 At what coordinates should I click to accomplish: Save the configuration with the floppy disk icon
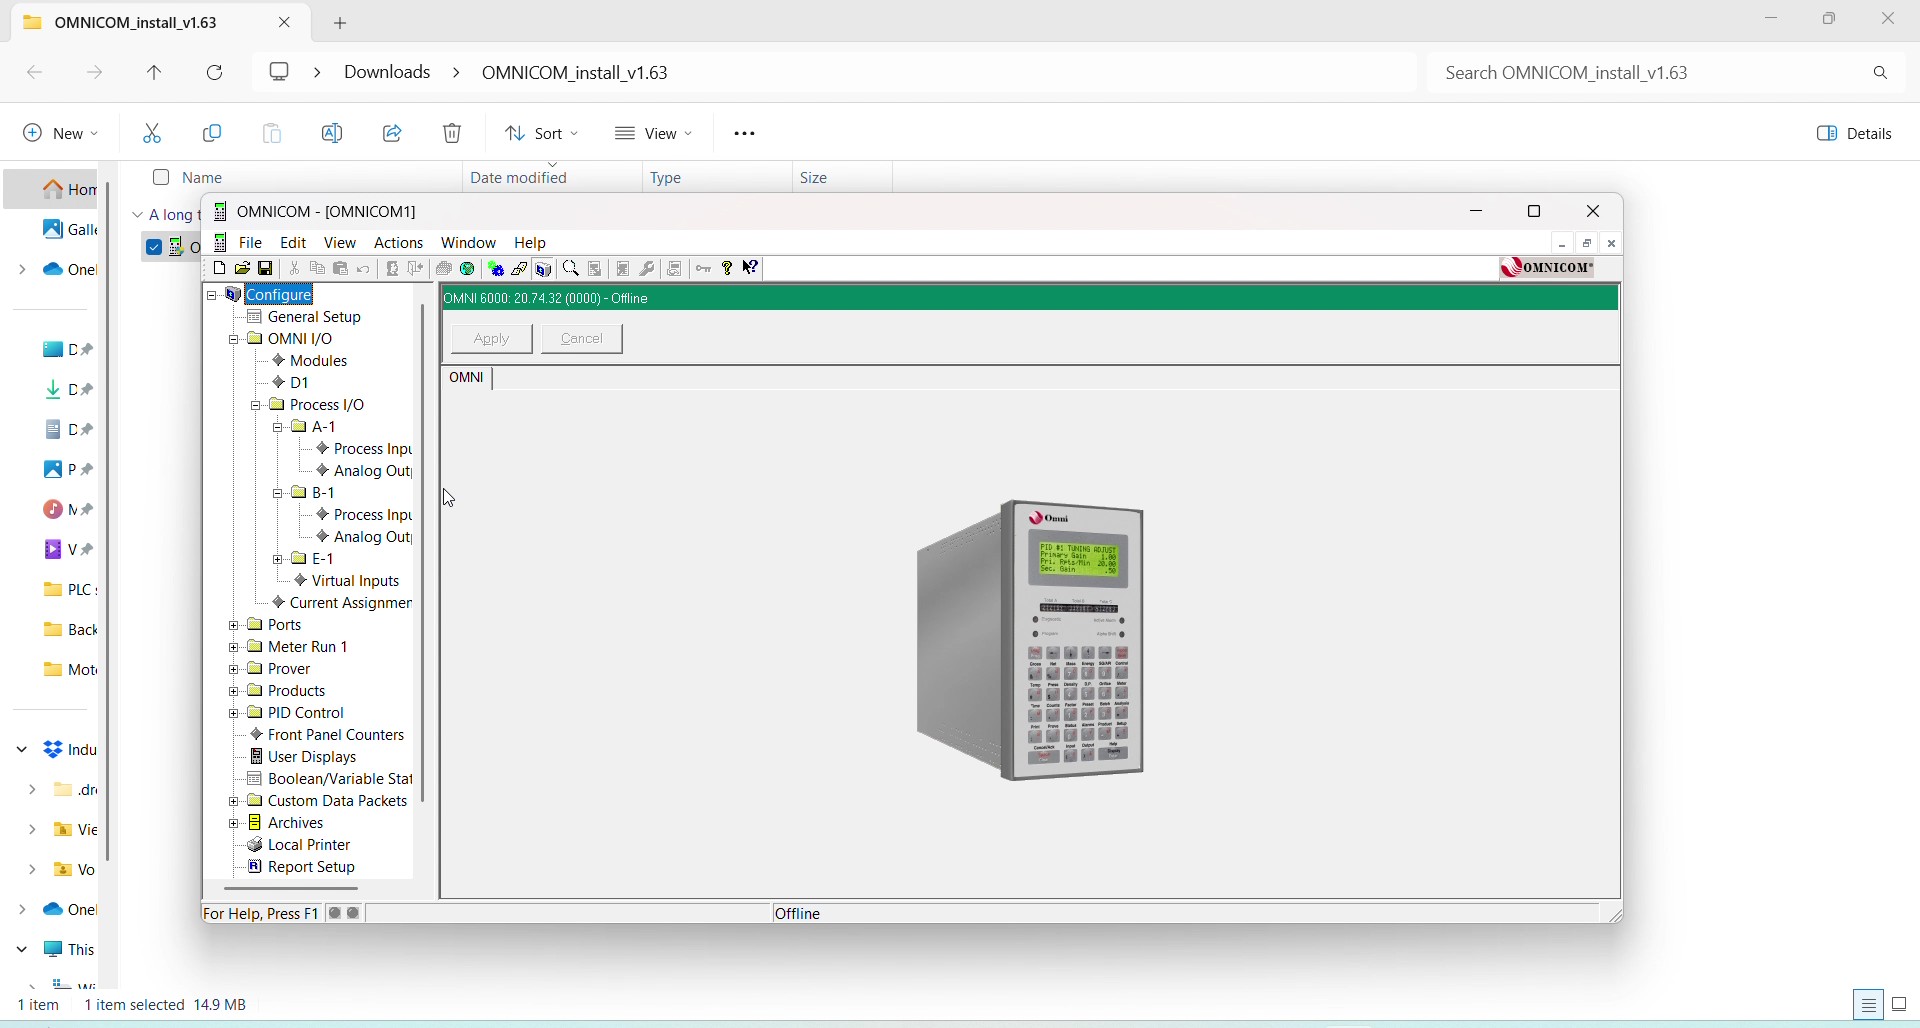click(x=266, y=269)
